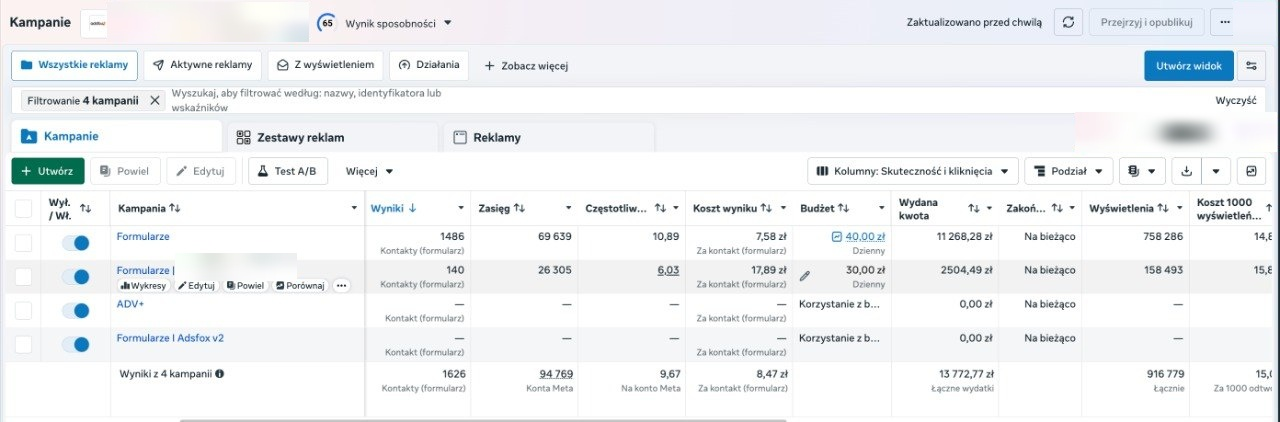Sort by Zasięg column arrows

tap(519, 208)
